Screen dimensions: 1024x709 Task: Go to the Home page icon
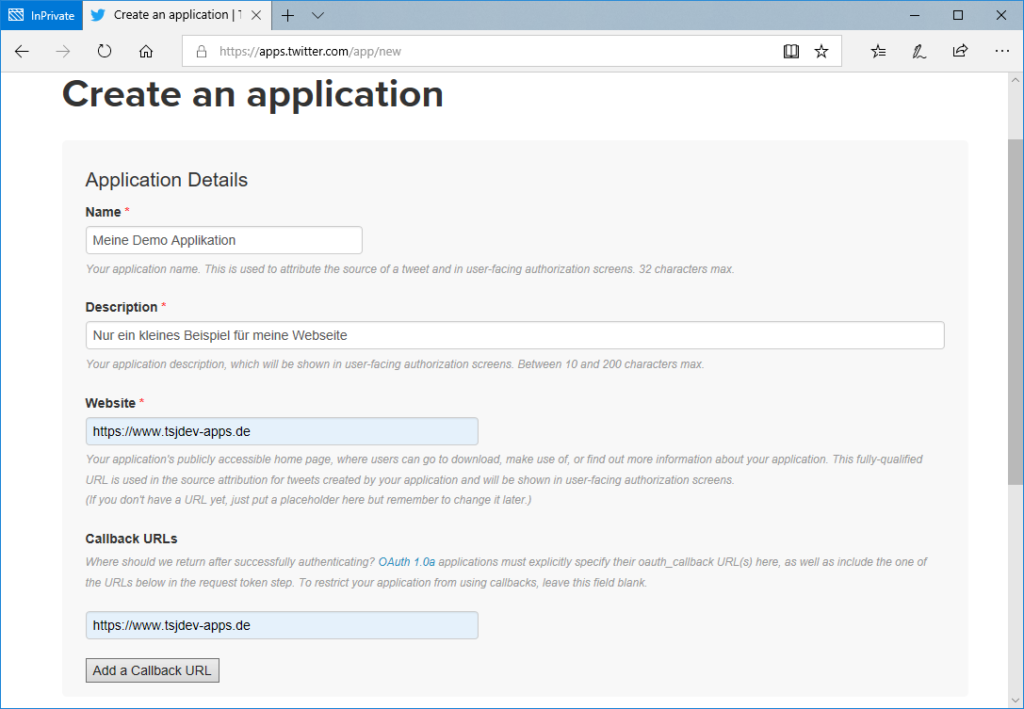146,51
